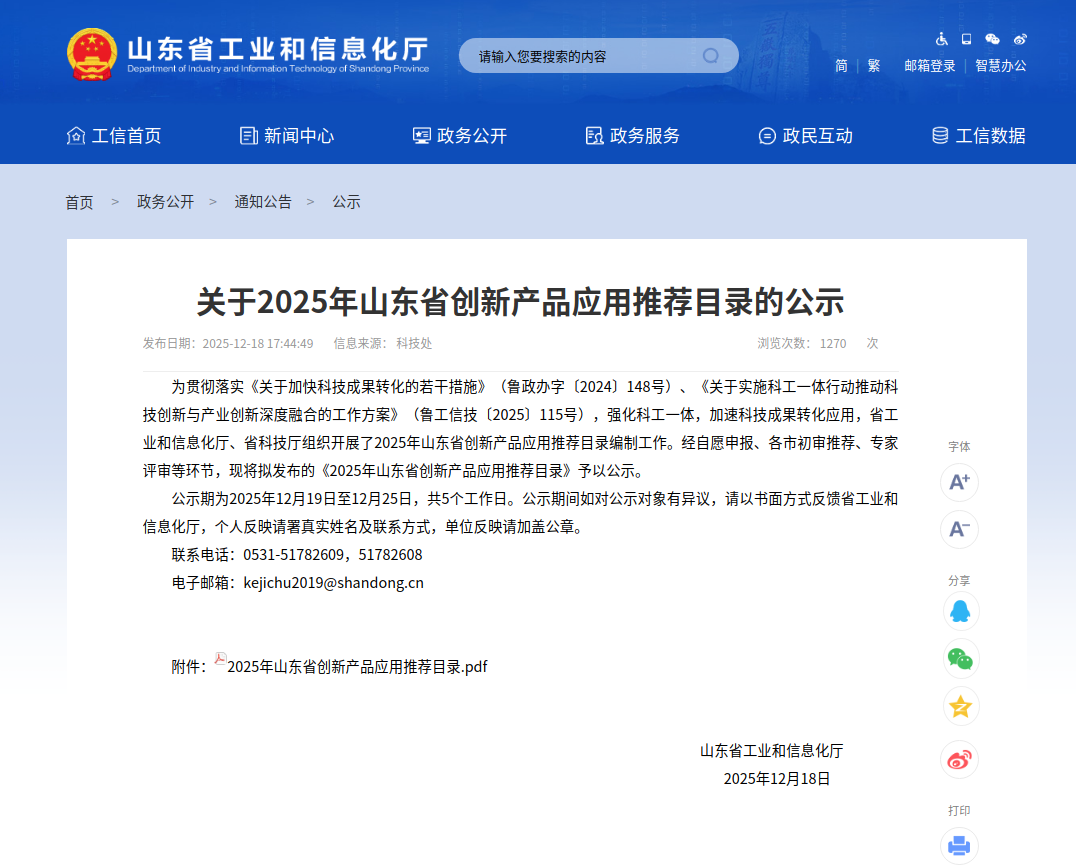The width and height of the screenshot is (1076, 866).
Task: Click the WeChat icon in the top bar
Action: (x=991, y=38)
